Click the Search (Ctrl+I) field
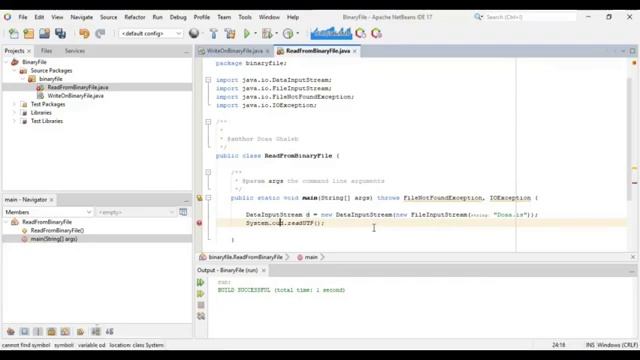The height and width of the screenshot is (360, 640). coord(530,17)
